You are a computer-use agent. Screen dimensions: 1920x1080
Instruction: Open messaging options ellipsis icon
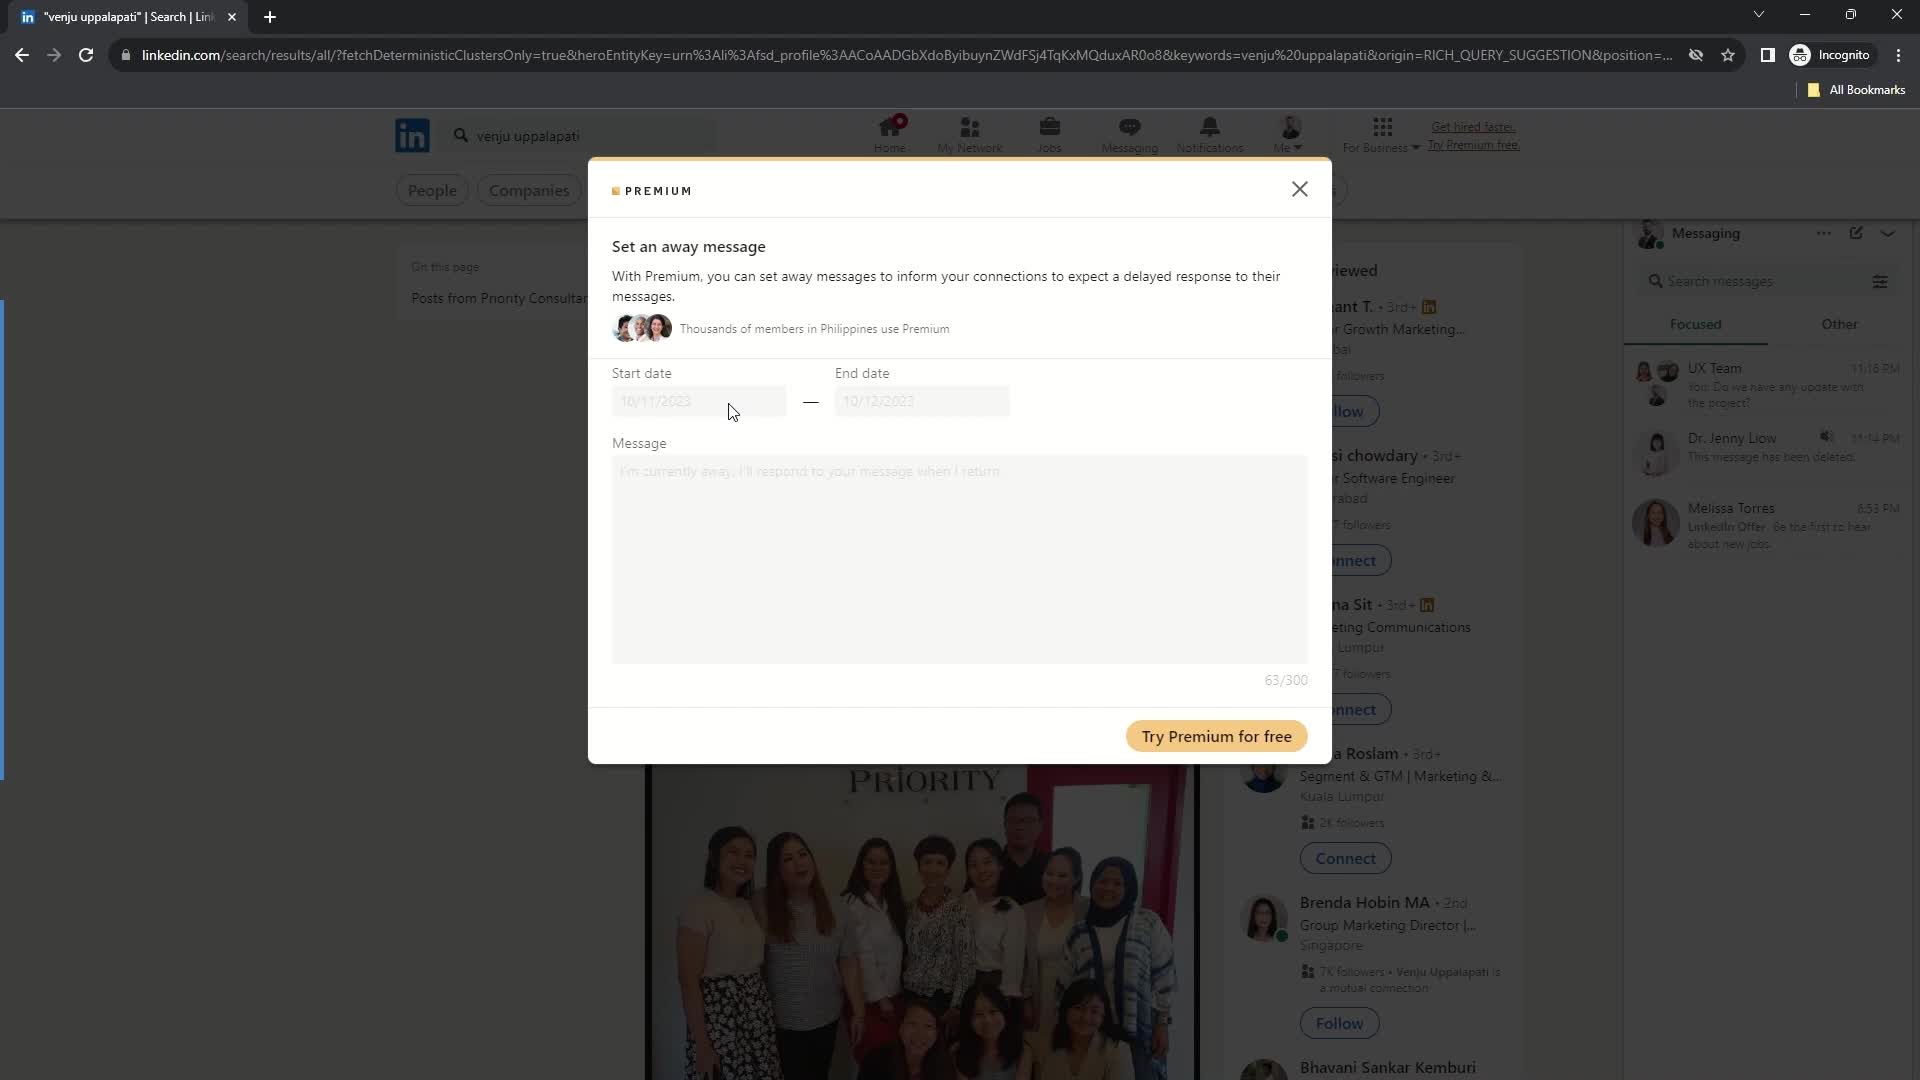(x=1824, y=233)
